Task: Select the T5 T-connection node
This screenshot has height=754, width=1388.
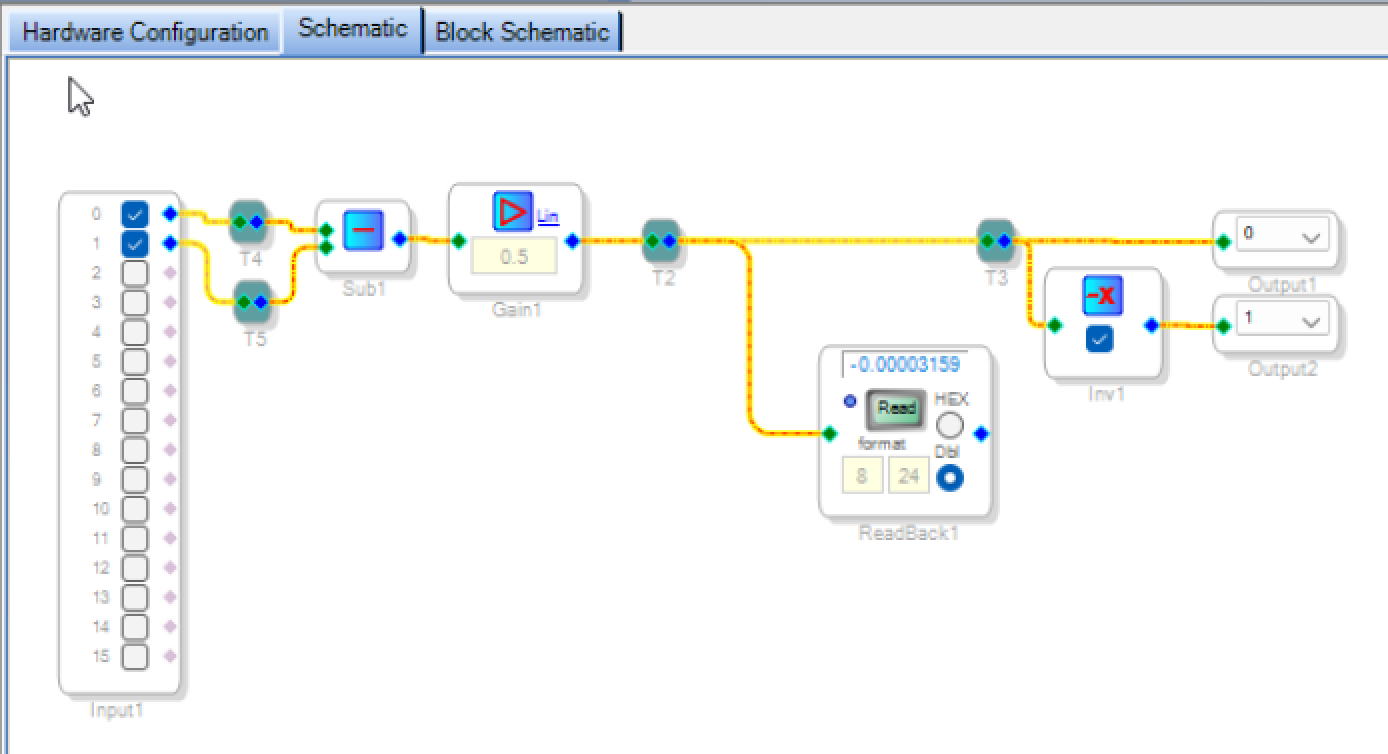Action: tap(252, 301)
